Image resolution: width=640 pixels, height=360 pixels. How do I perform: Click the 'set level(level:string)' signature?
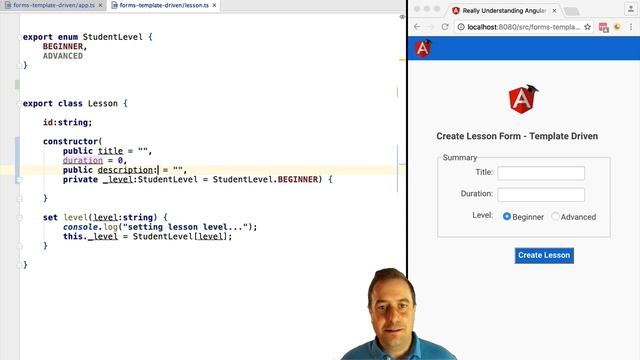[100, 218]
